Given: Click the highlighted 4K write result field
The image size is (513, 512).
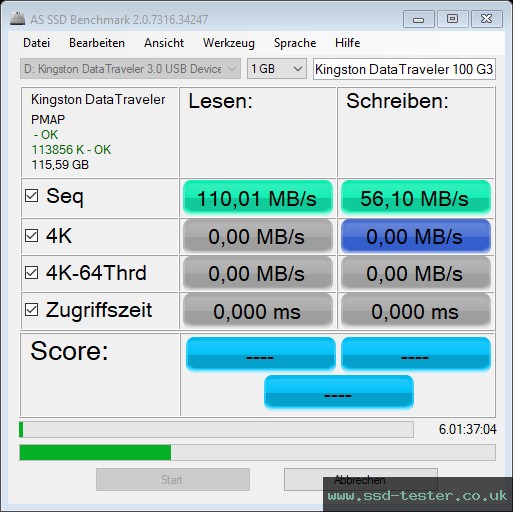Looking at the screenshot, I should point(416,236).
